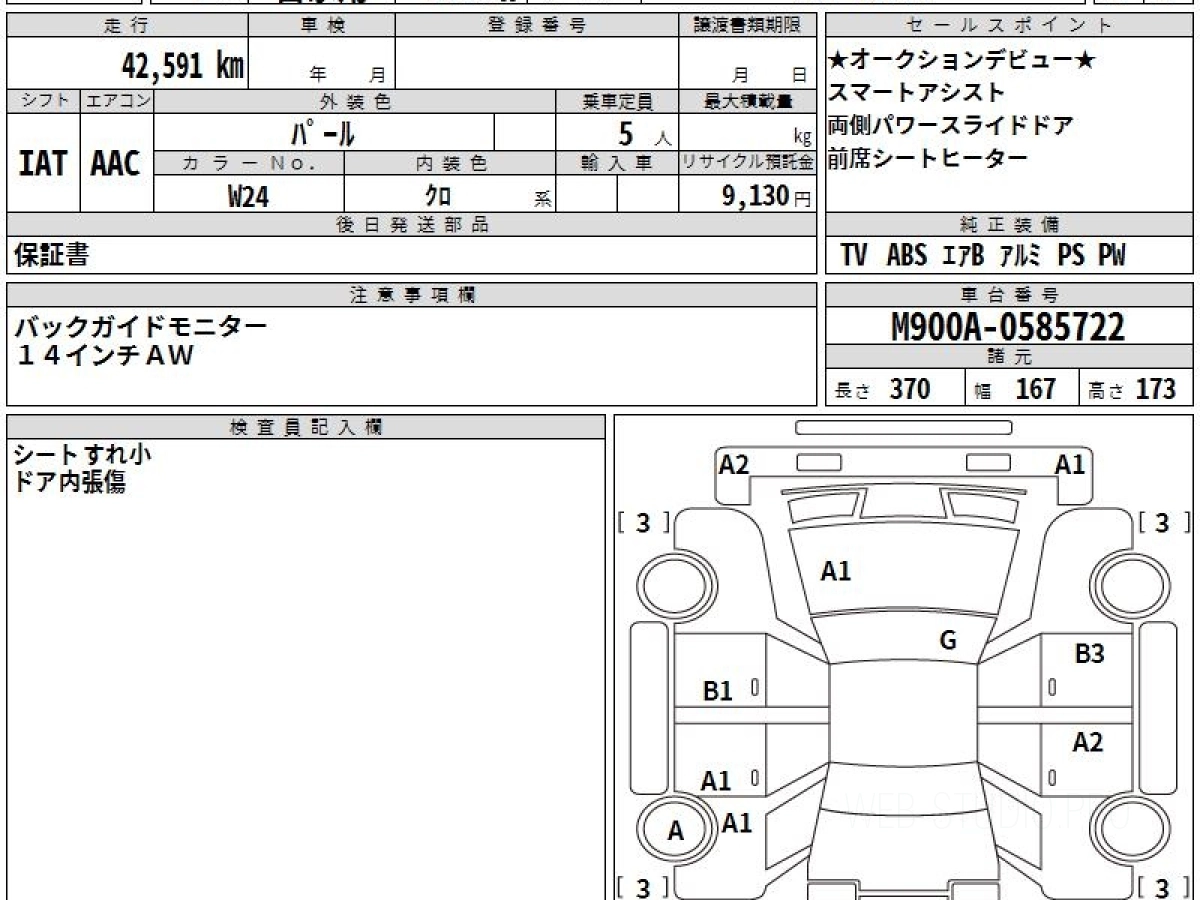Click the B3 mark on the car diagram

1089,655
